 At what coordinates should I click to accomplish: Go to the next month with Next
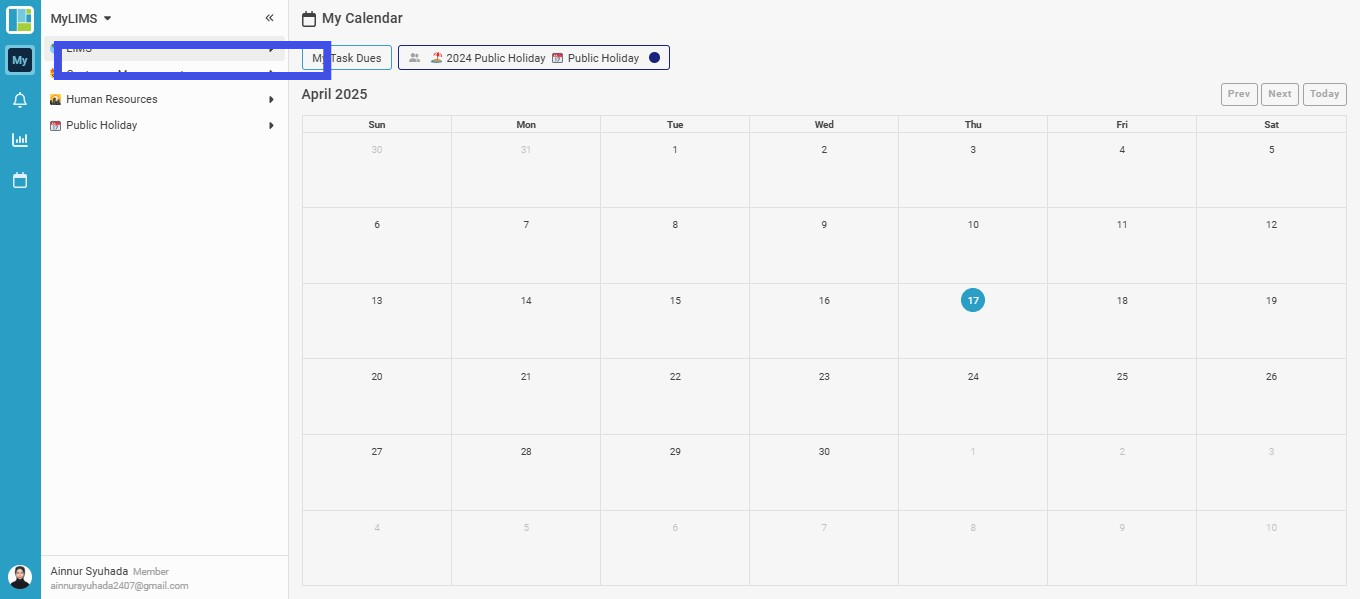click(x=1280, y=94)
